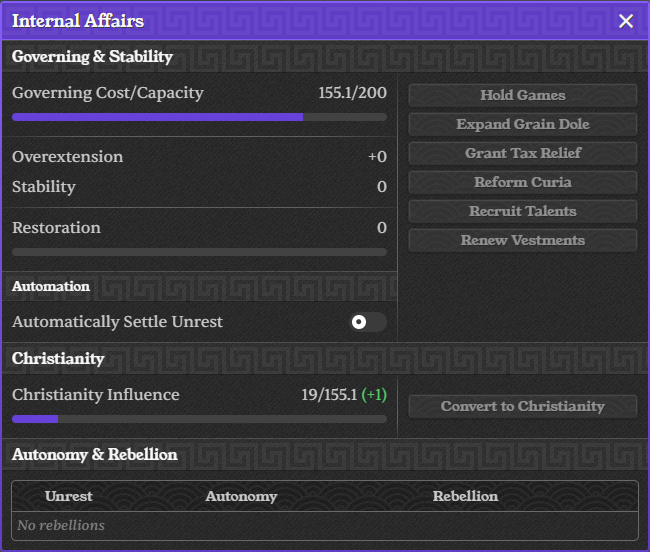This screenshot has width=650, height=552.
Task: Sort table by Unrest column header
Action: point(69,496)
